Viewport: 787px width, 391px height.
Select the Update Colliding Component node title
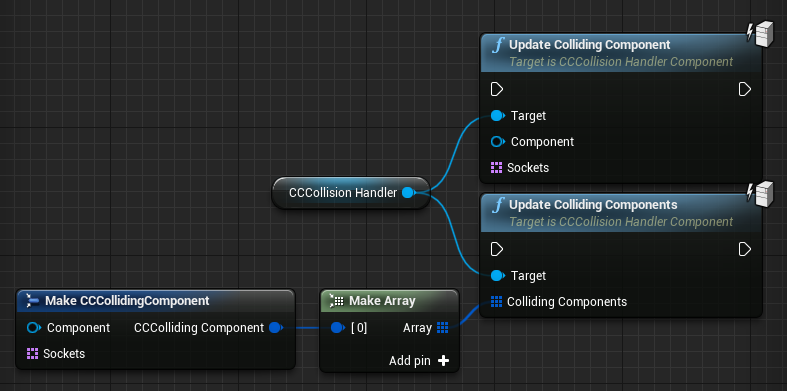point(590,45)
